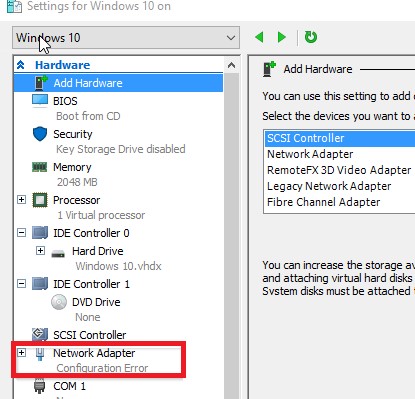This screenshot has width=415, height=399.
Task: Open the Windows 10 virtual machine dropdown
Action: click(x=126, y=38)
